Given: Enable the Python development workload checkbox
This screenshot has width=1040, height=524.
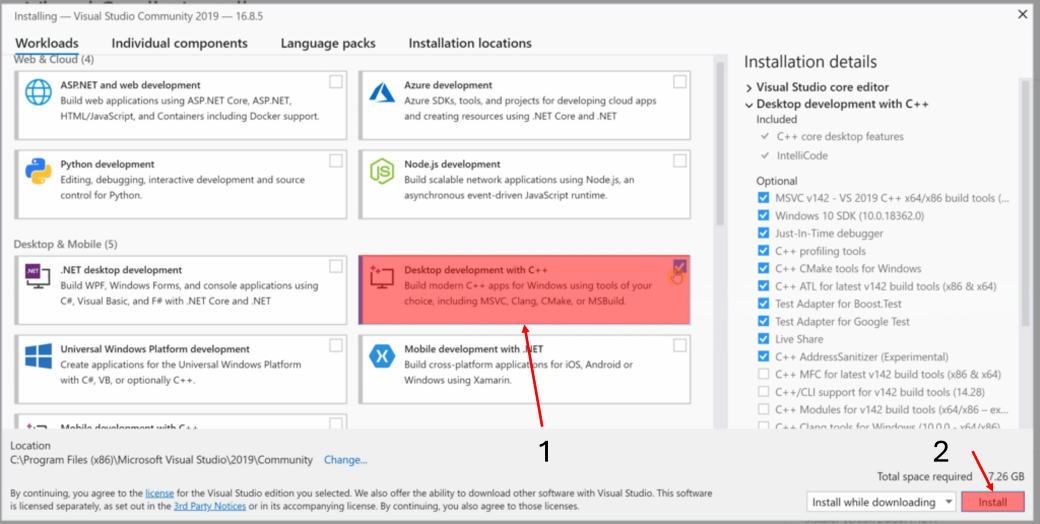Looking at the screenshot, I should tap(336, 161).
